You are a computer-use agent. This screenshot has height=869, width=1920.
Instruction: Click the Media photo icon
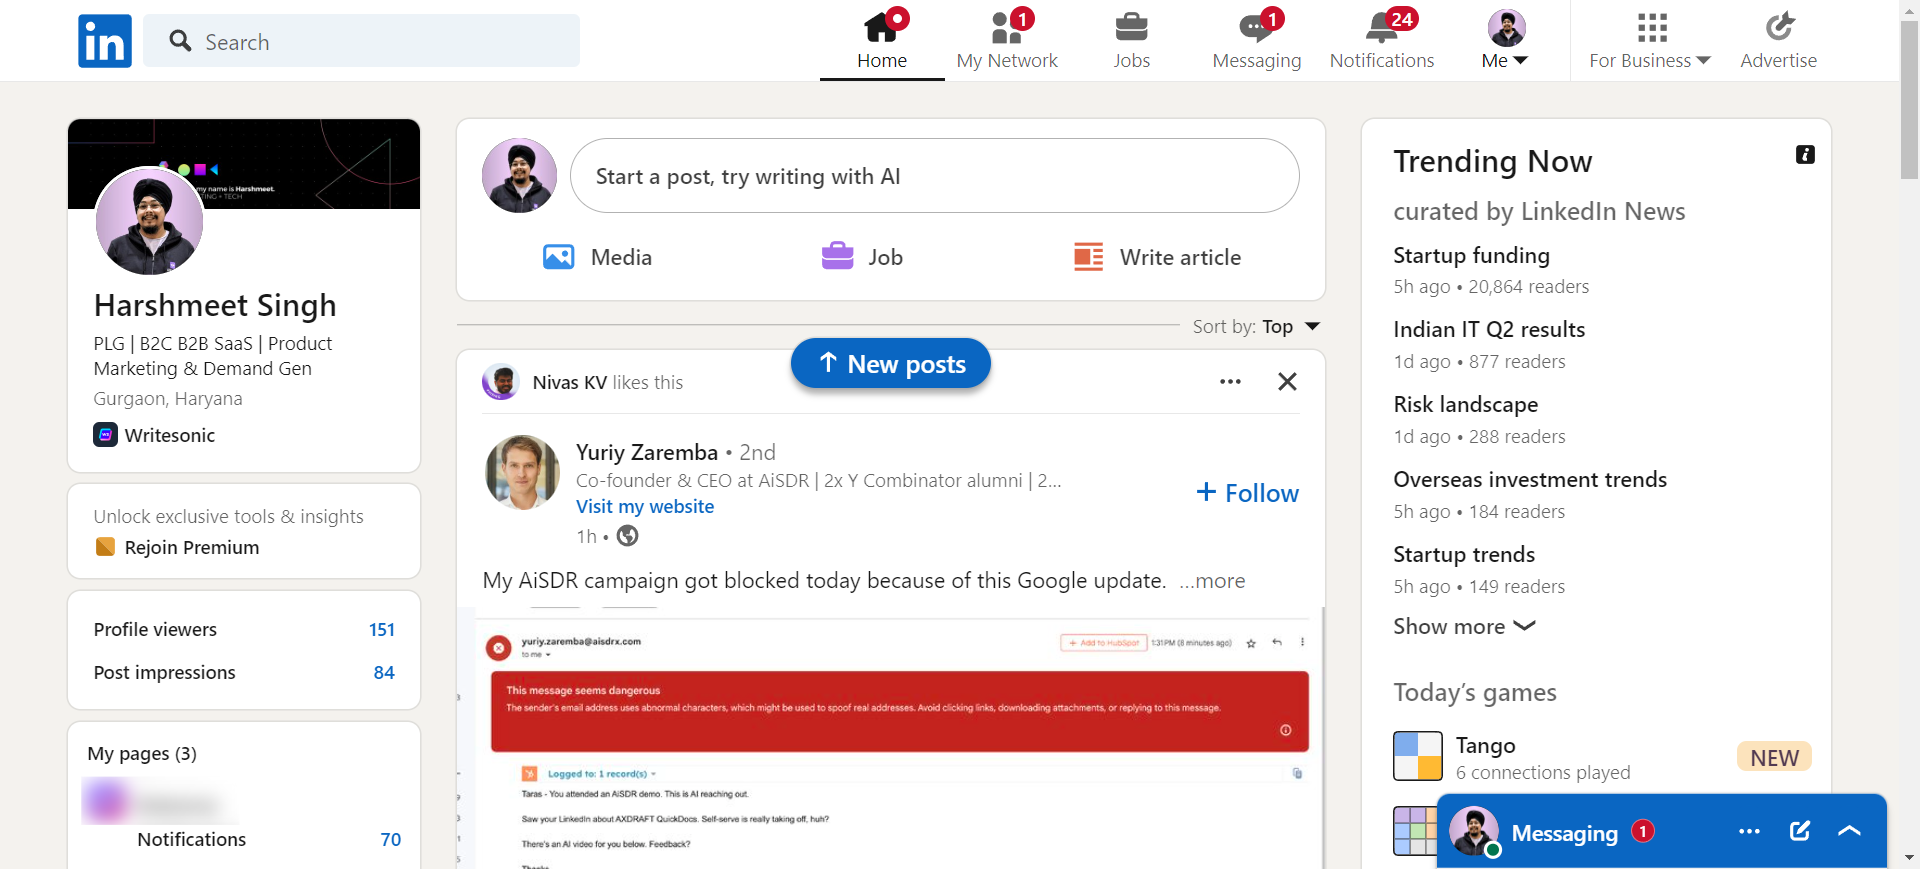[x=558, y=257]
